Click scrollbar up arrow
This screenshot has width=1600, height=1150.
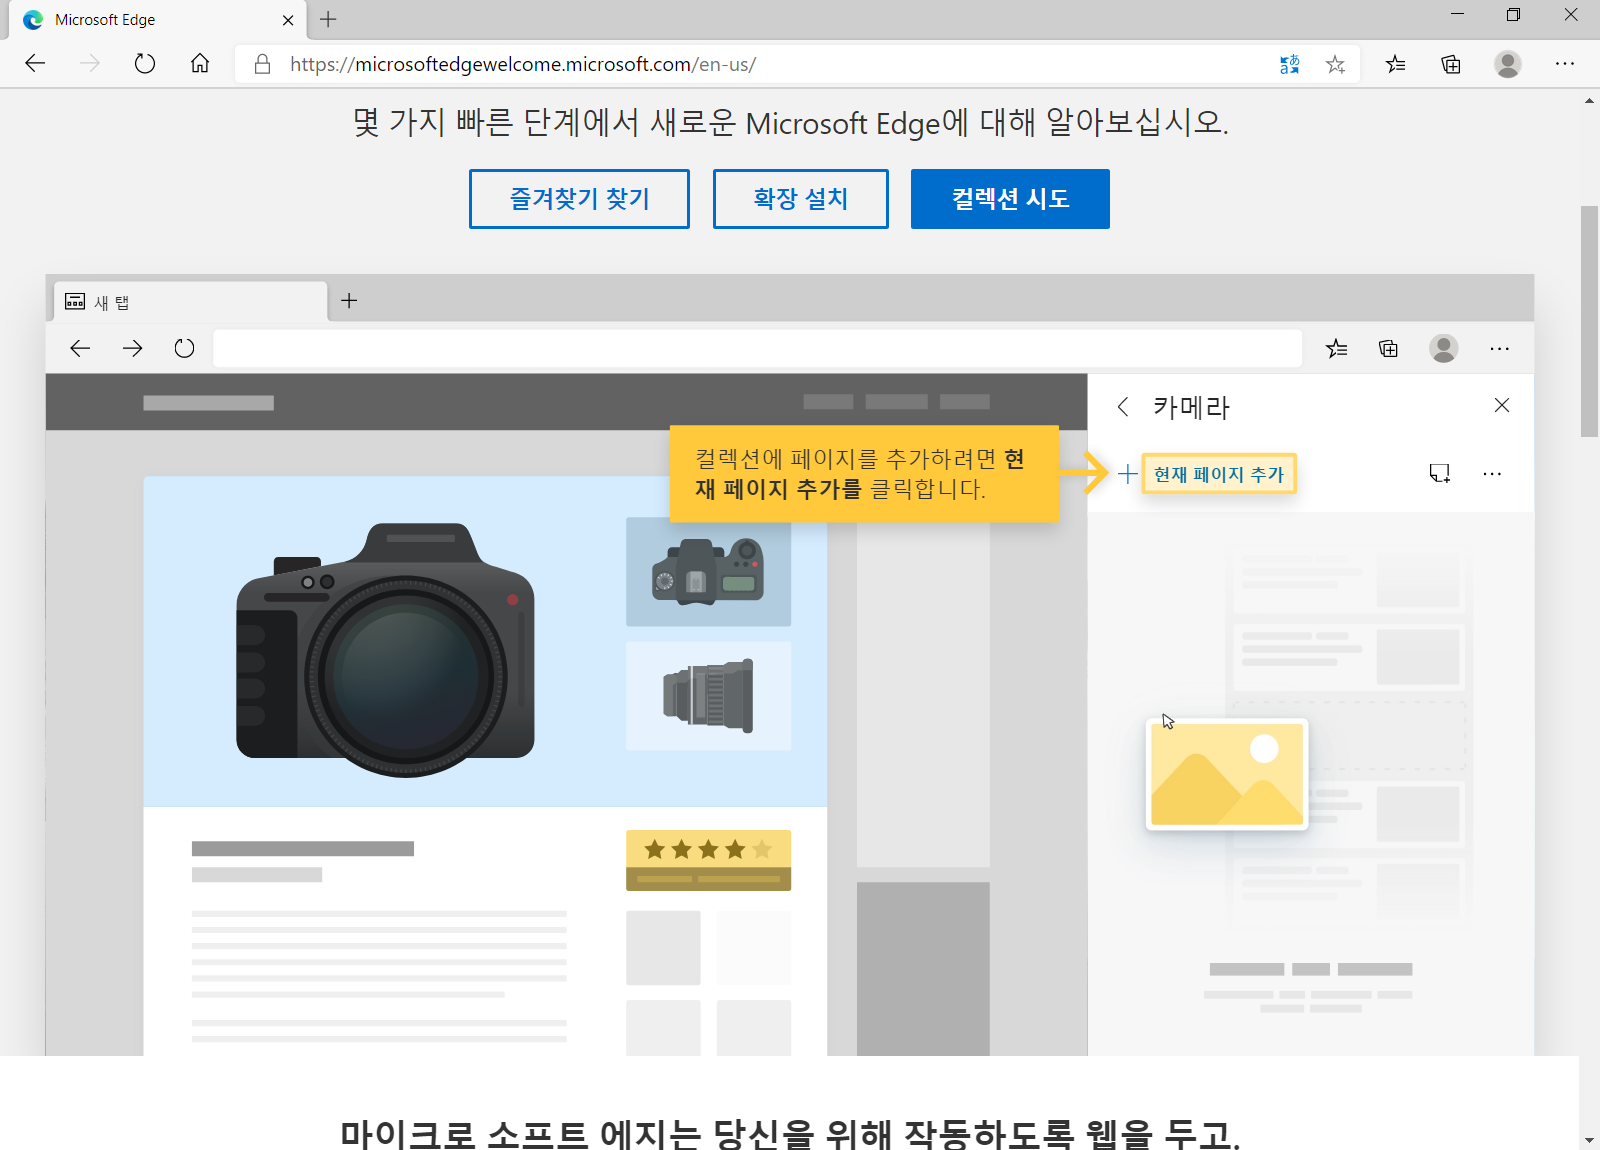[1589, 100]
